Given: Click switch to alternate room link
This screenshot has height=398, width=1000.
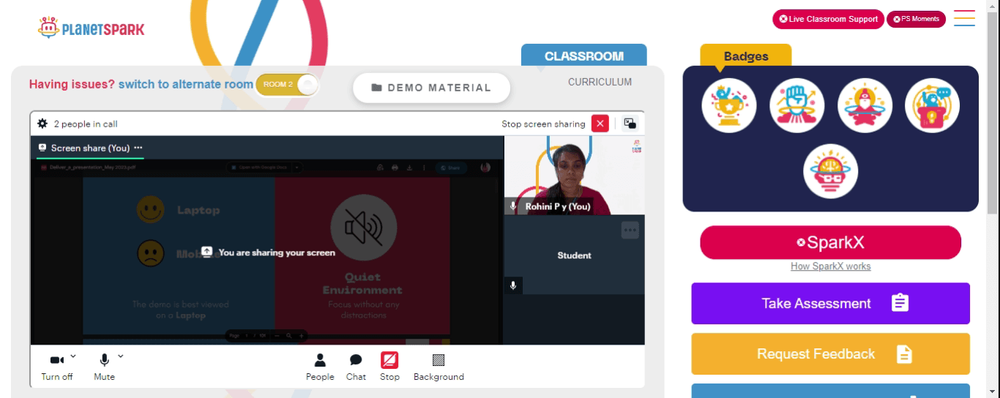Looking at the screenshot, I should [x=186, y=84].
